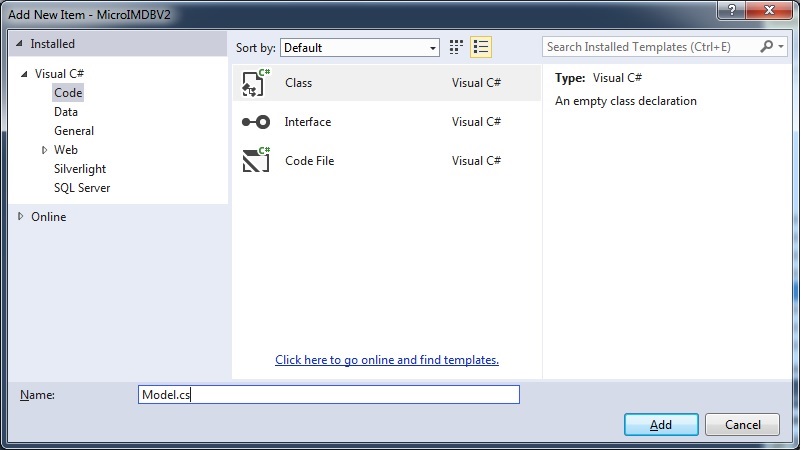The height and width of the screenshot is (450, 801).
Task: Close the Add New Item dialog
Action: pos(769,10)
